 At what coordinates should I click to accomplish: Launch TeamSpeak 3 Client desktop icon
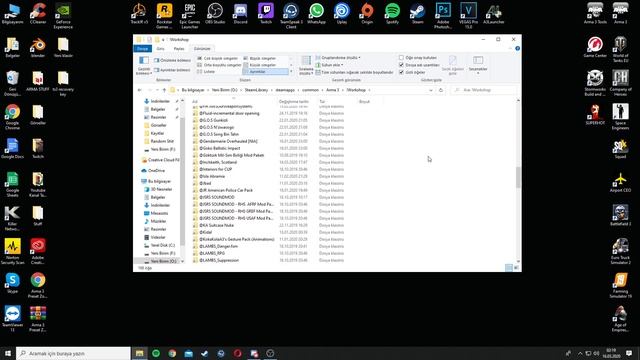click(291, 16)
